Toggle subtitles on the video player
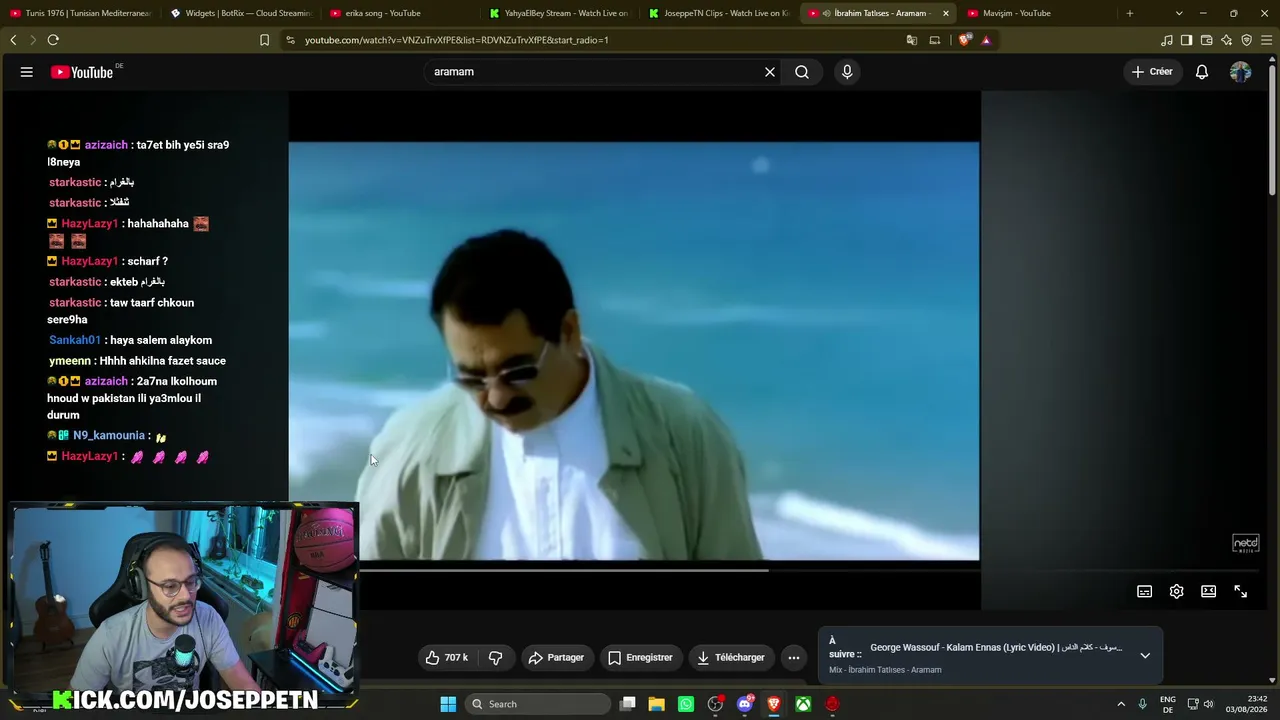Image resolution: width=1280 pixels, height=720 pixels. click(x=1145, y=592)
